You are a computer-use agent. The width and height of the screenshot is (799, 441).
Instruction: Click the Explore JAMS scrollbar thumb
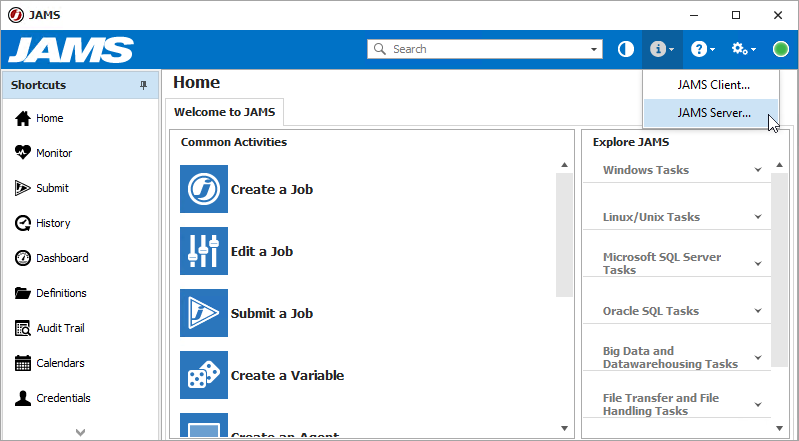pos(779,270)
